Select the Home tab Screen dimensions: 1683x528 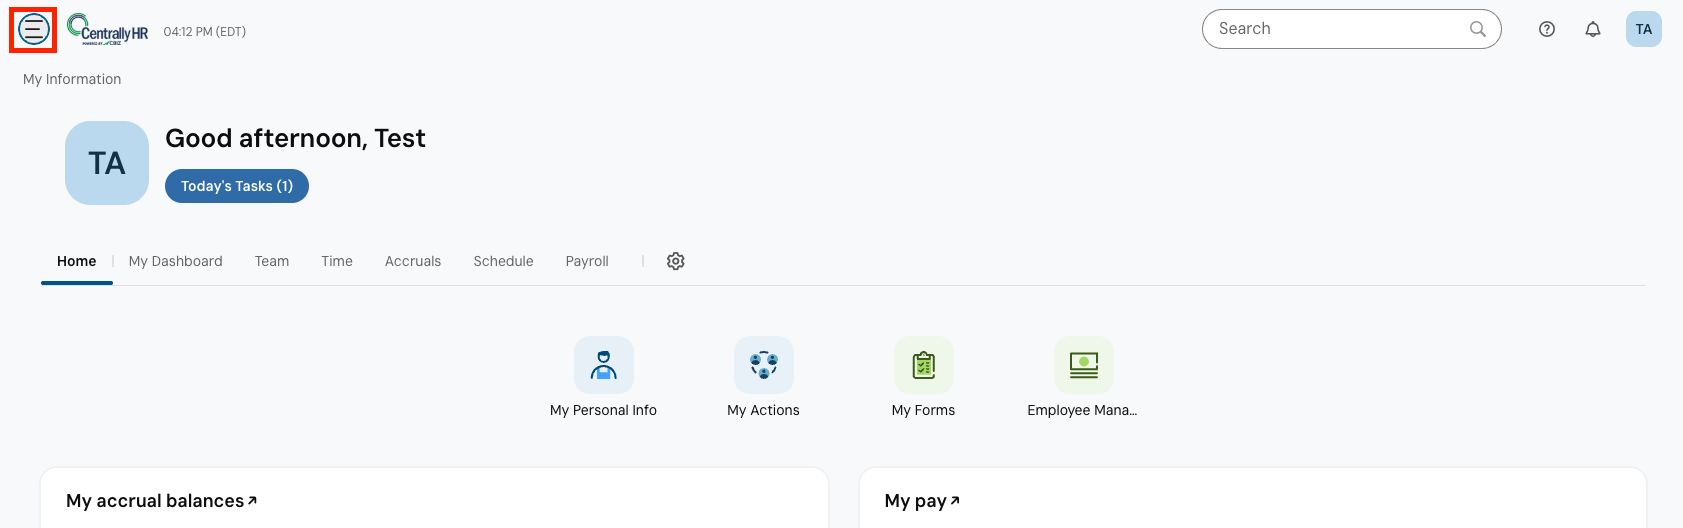coord(77,261)
